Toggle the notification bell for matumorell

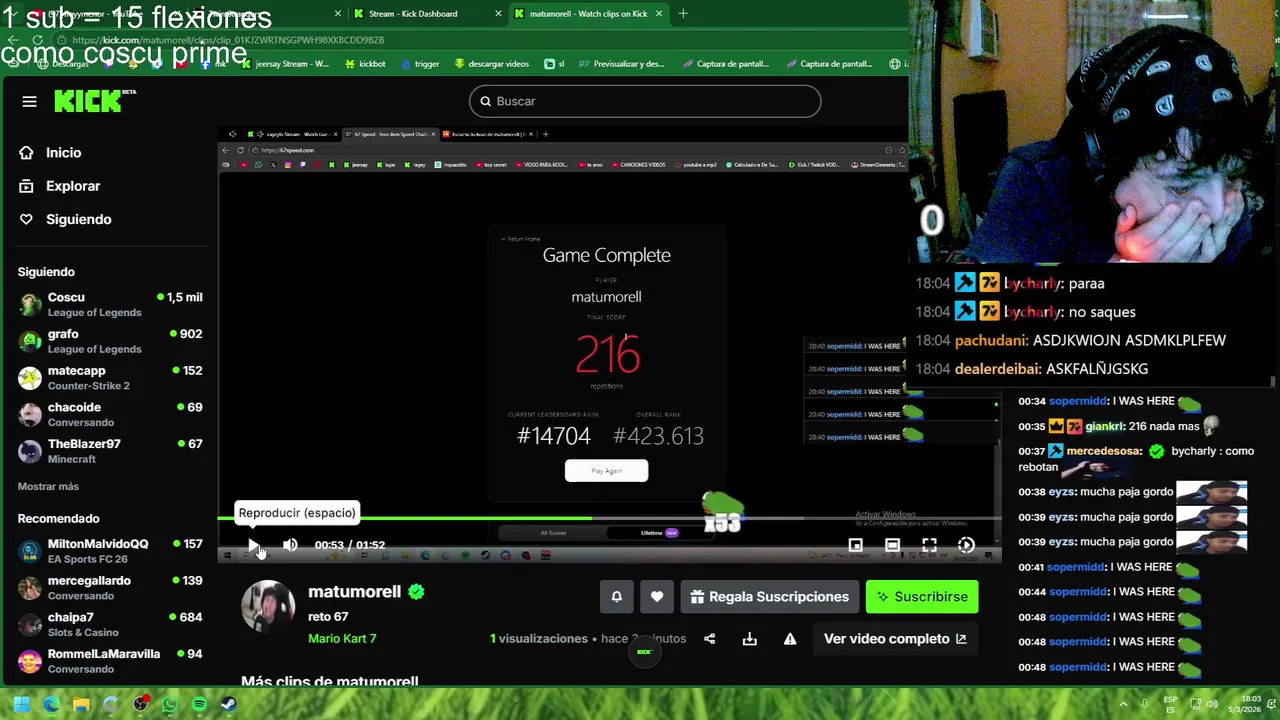click(x=617, y=597)
